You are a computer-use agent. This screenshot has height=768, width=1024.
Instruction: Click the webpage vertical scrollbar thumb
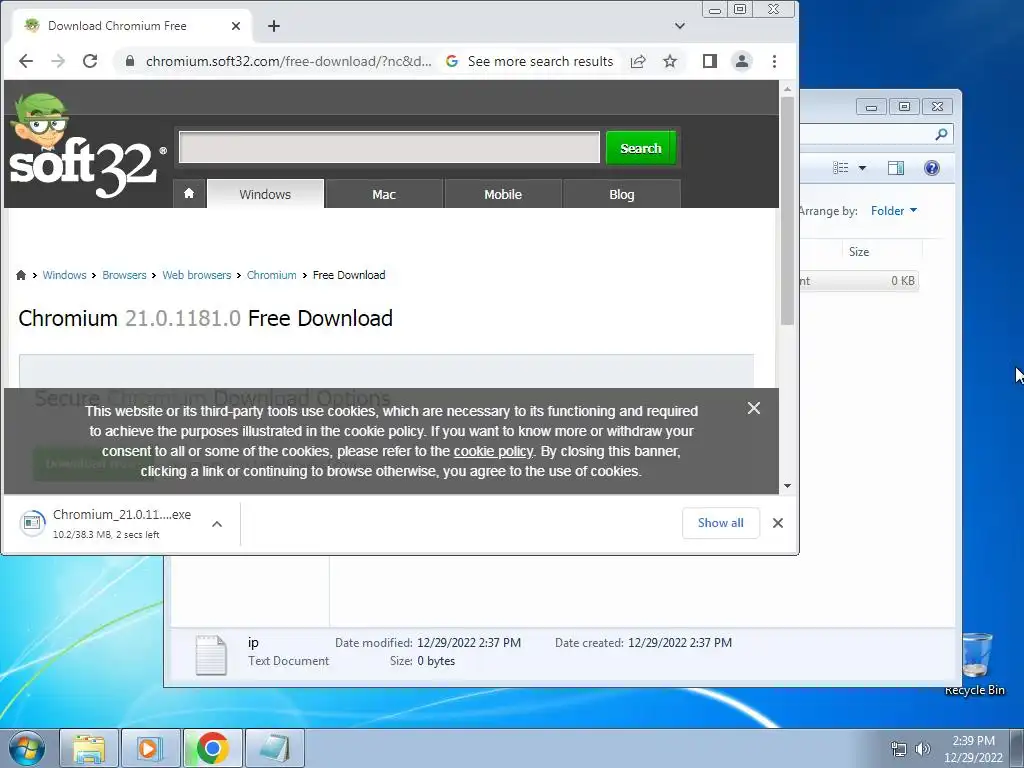point(787,210)
